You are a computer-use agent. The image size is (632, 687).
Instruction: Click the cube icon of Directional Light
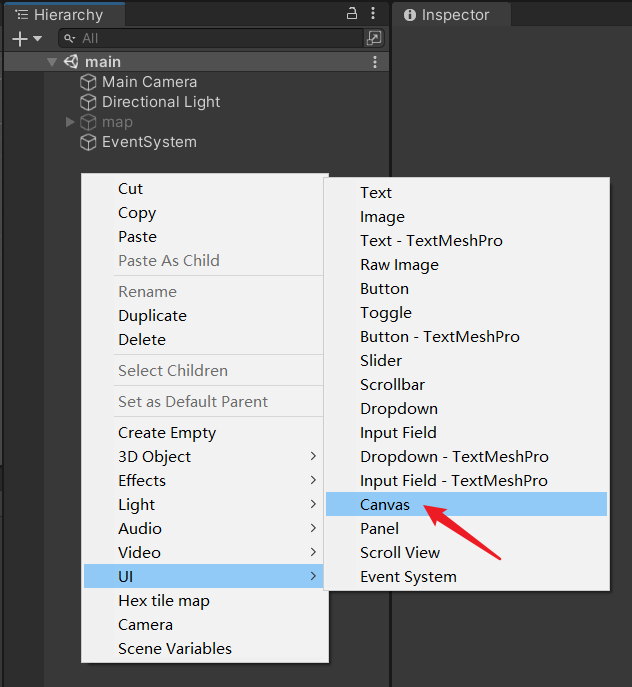coord(88,102)
